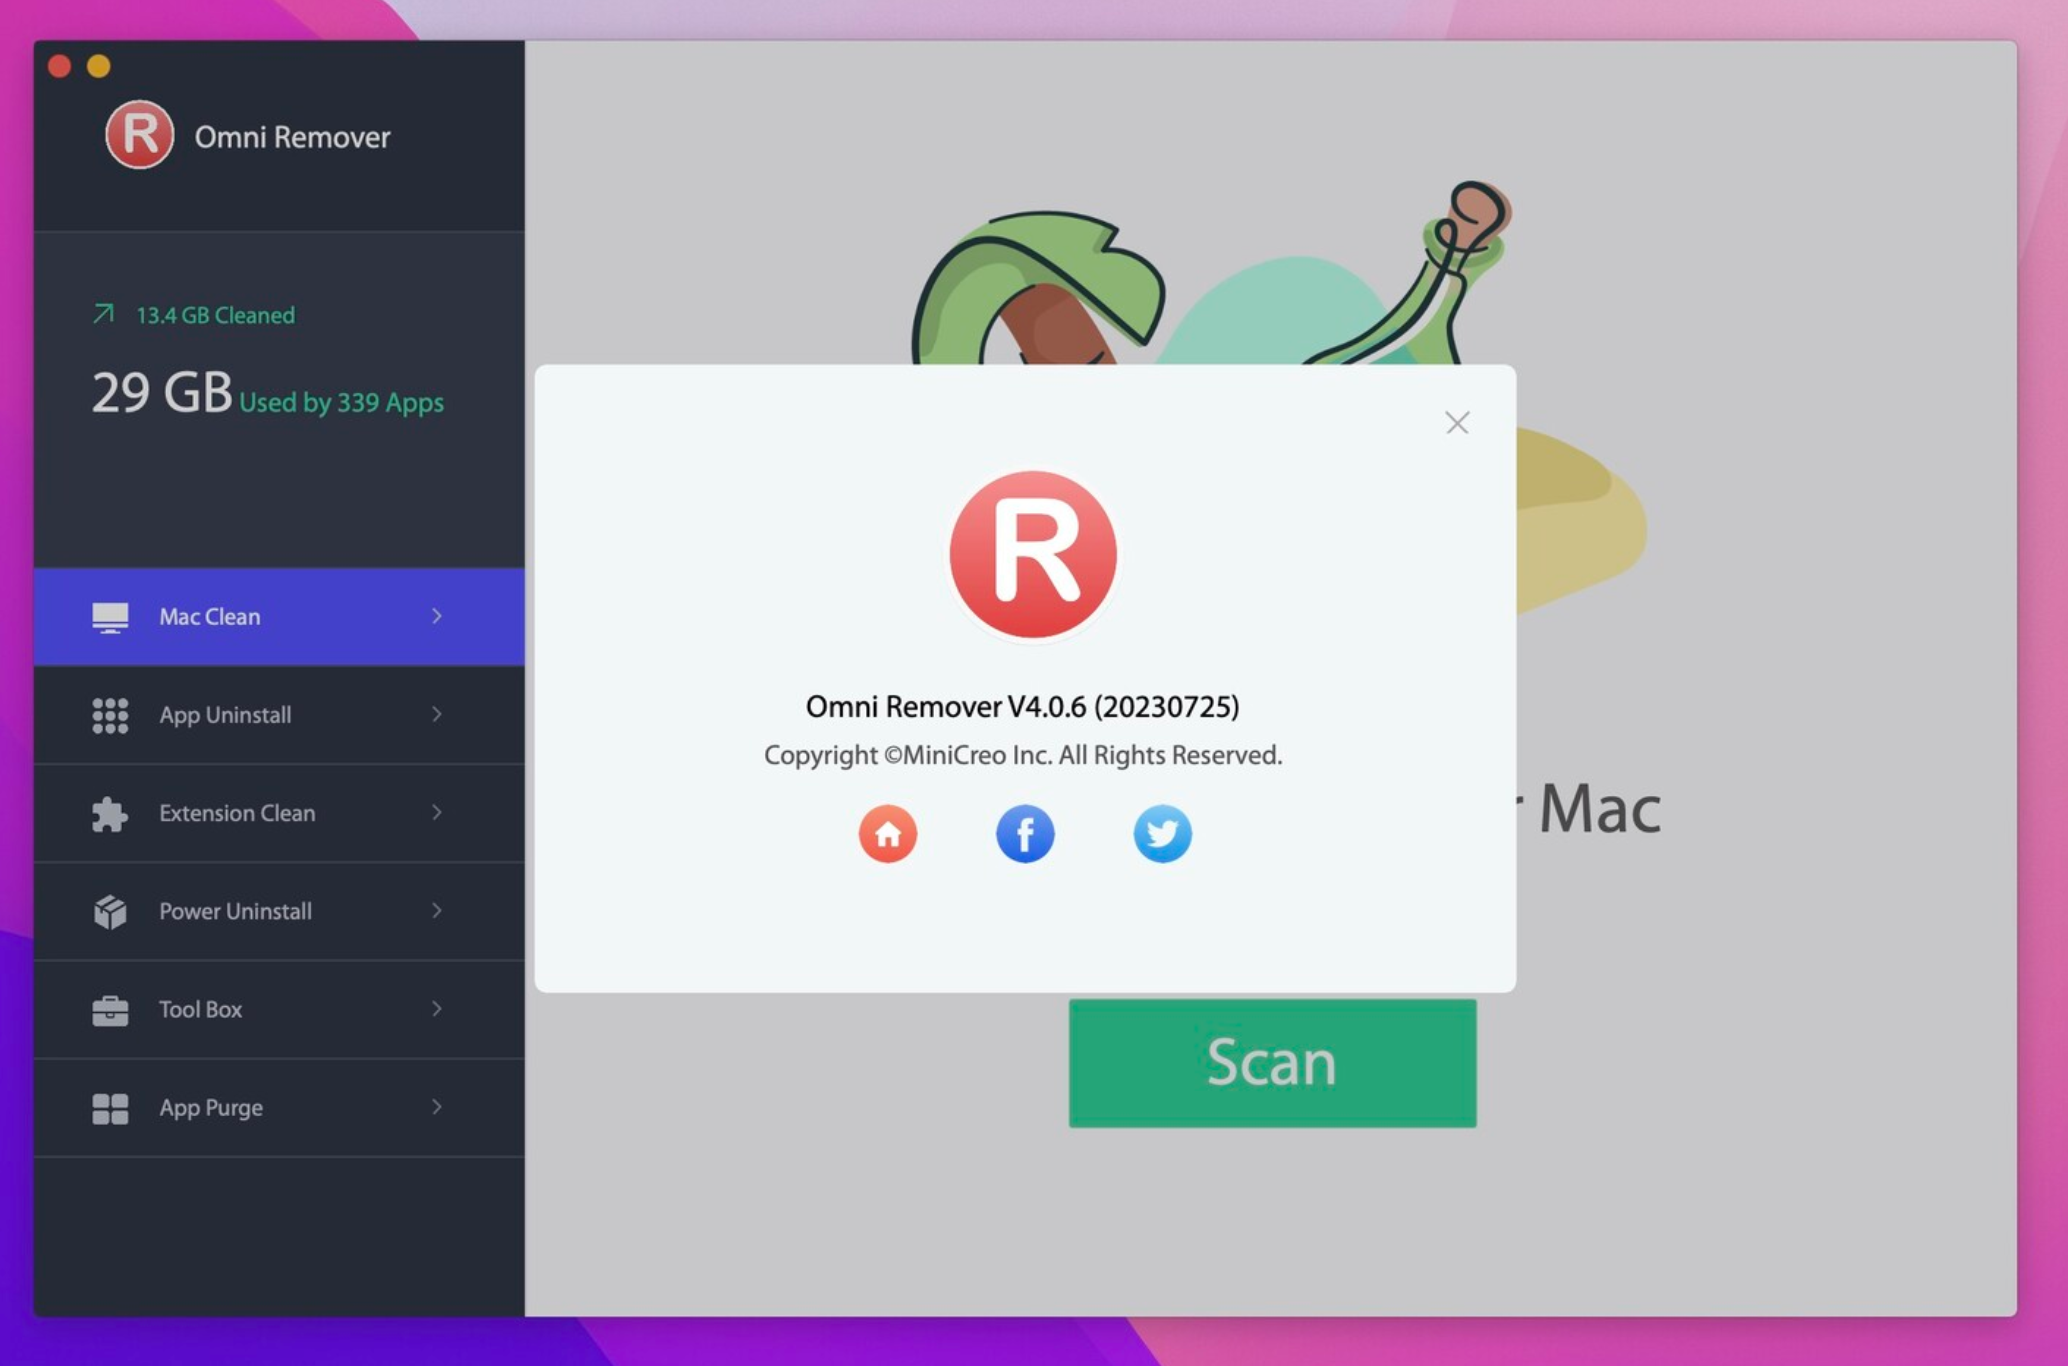Open the Twitter page icon
This screenshot has height=1366, width=2068.
tap(1162, 833)
